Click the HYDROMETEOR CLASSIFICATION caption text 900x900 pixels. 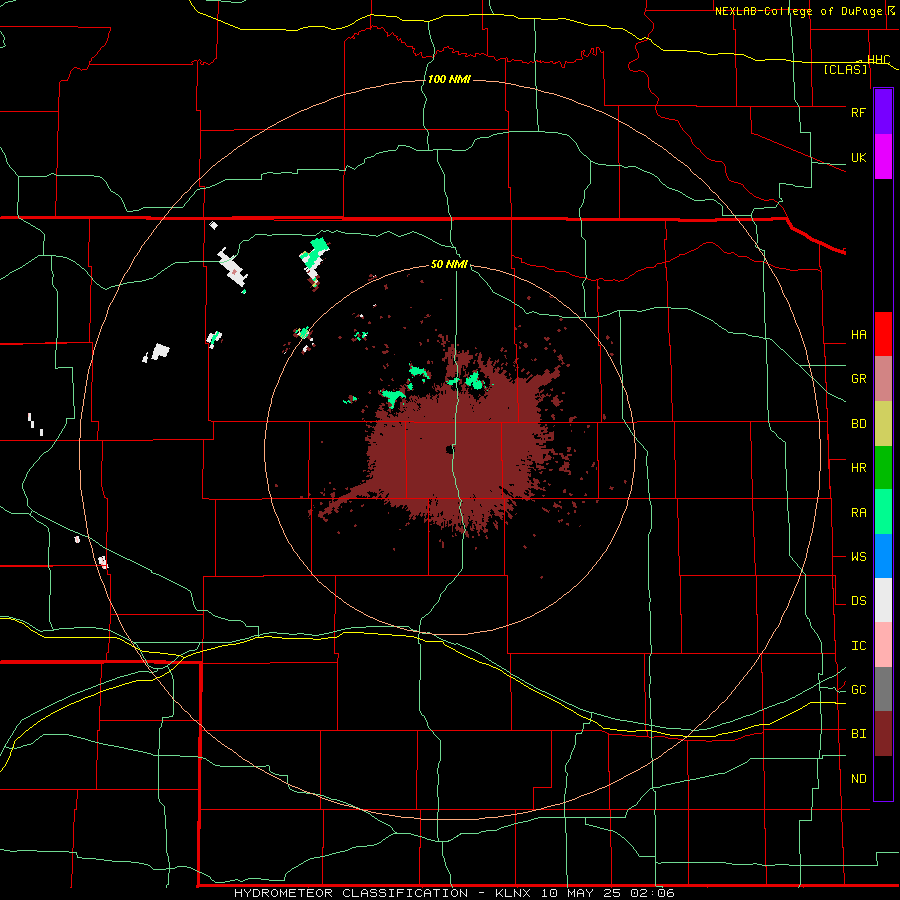pyautogui.click(x=350, y=893)
